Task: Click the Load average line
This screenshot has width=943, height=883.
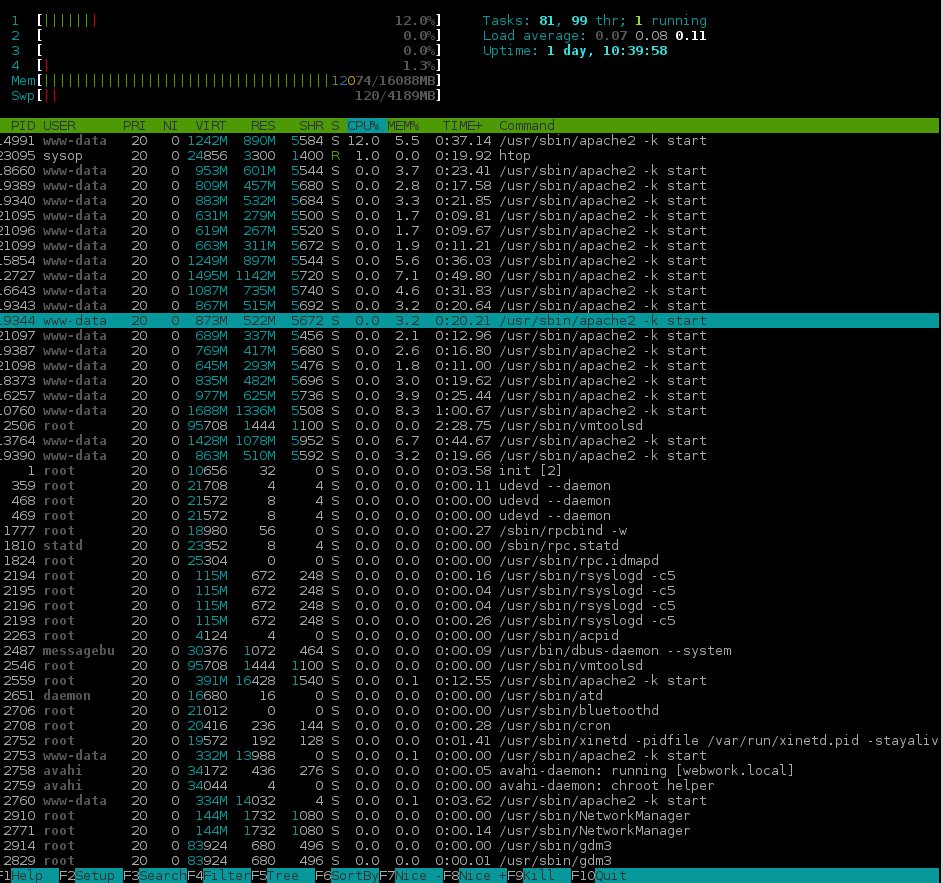Action: coord(595,36)
